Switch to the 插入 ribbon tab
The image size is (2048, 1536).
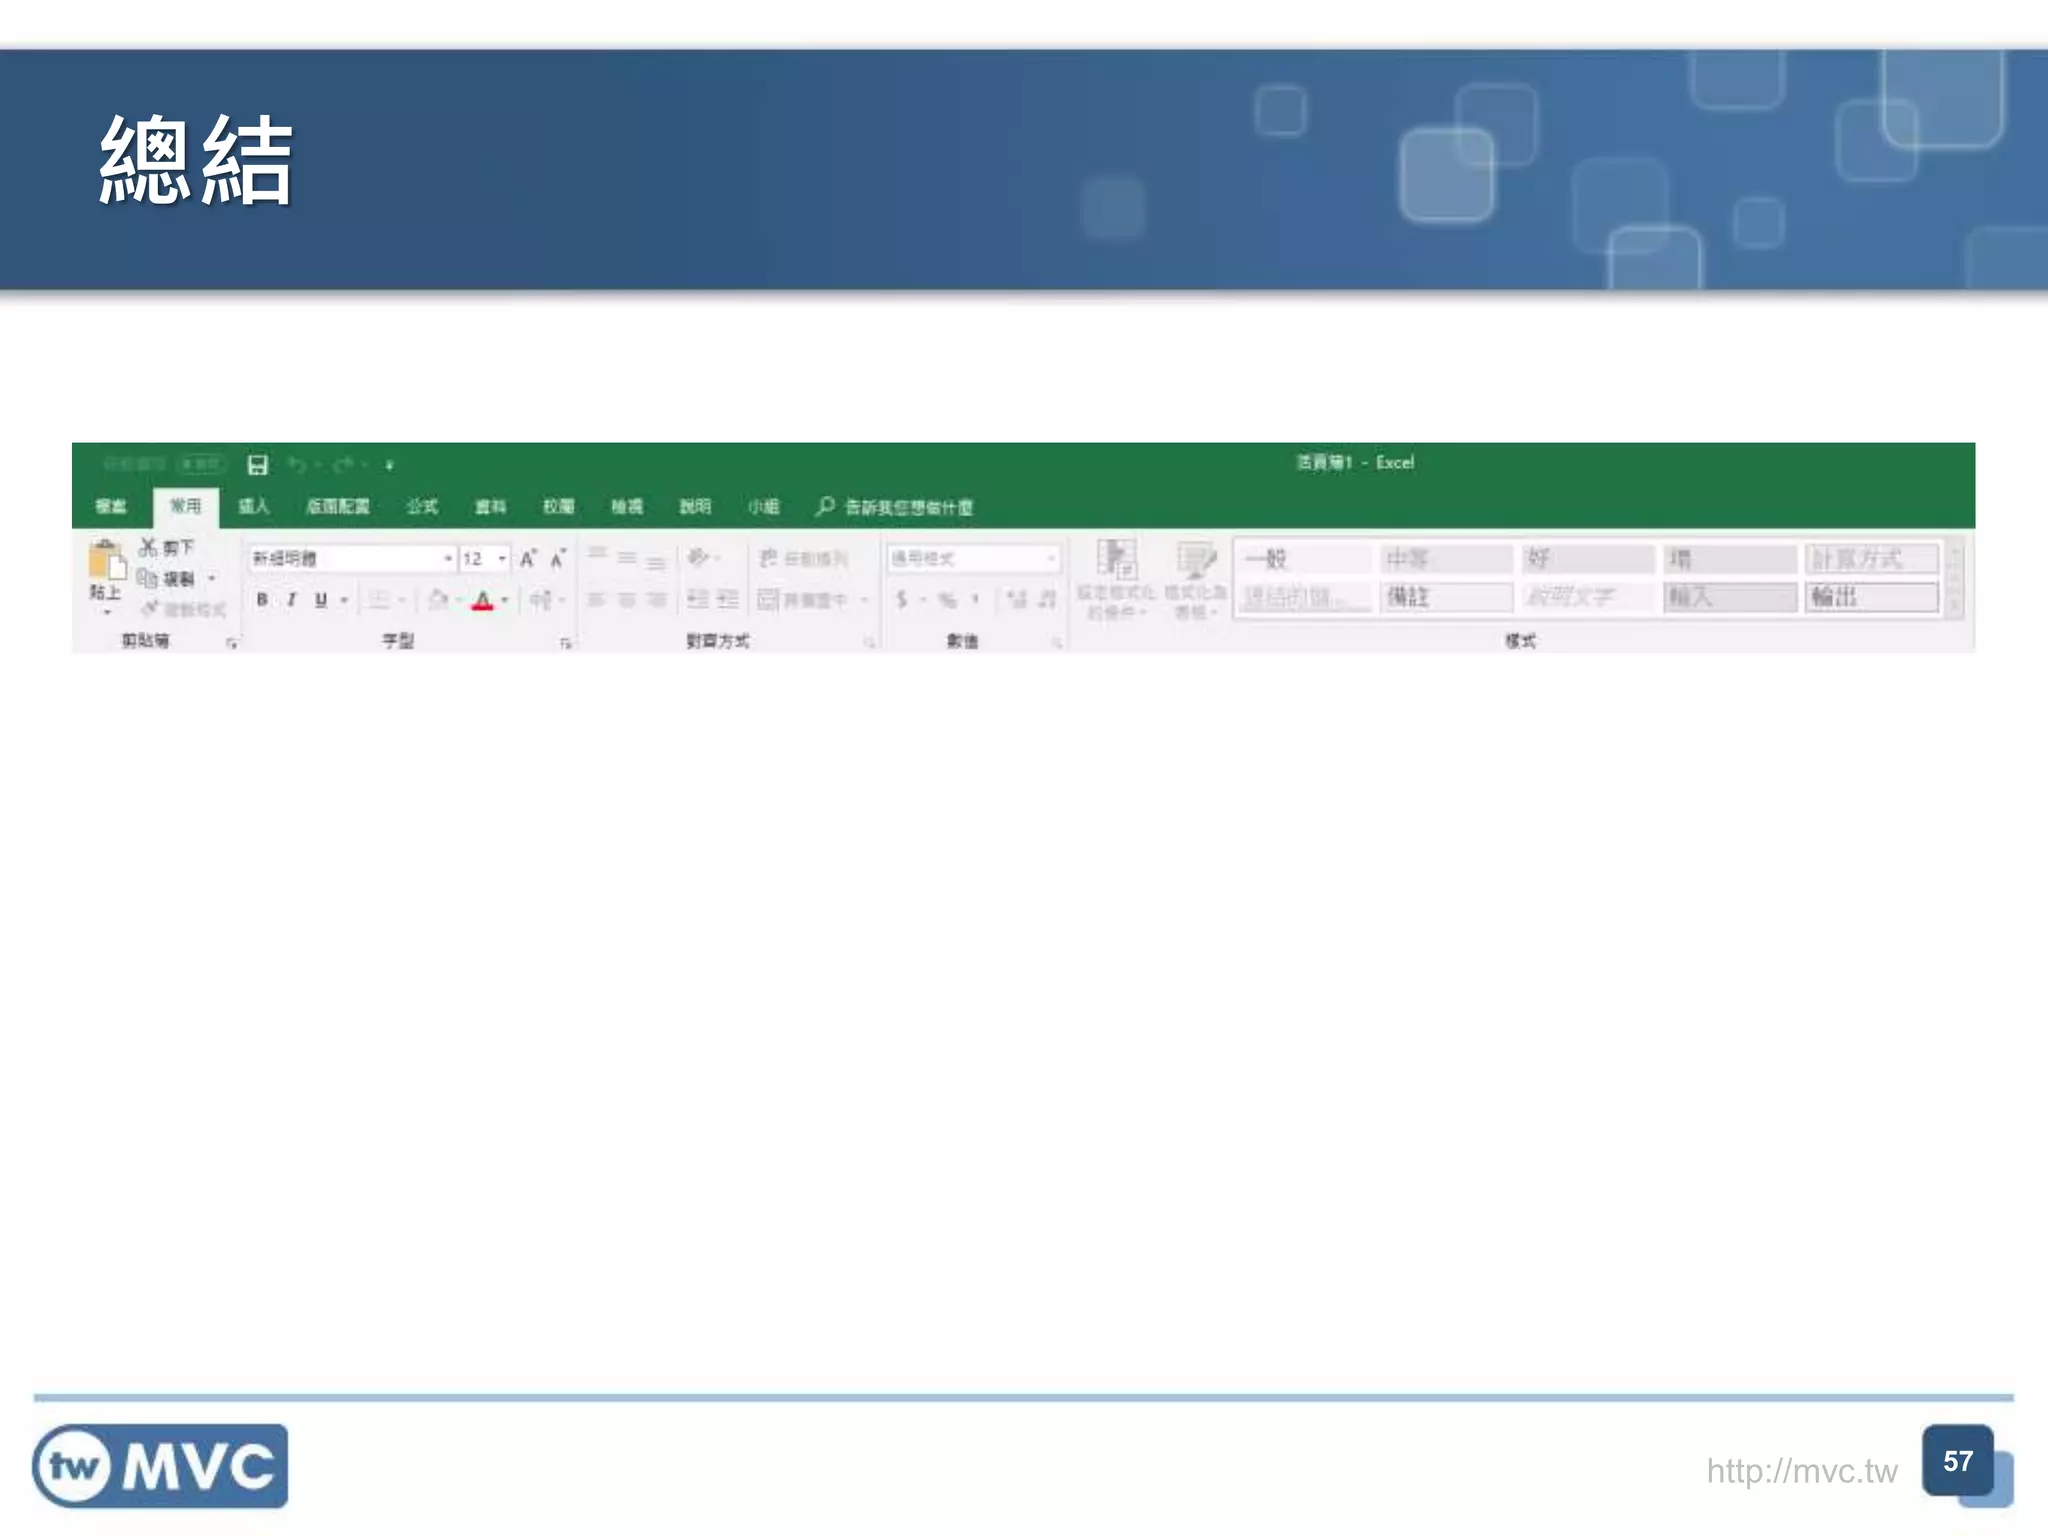coord(254,506)
